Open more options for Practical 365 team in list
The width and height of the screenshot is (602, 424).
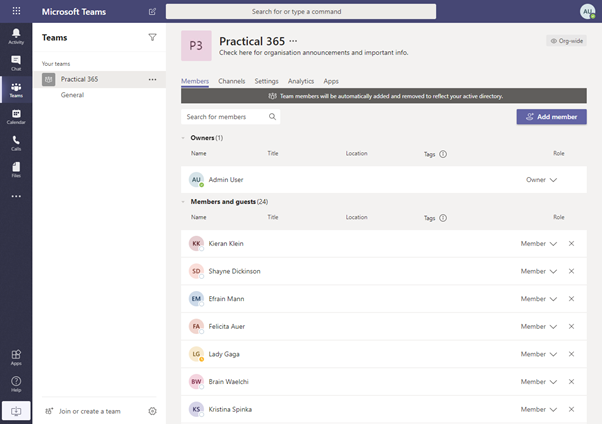tap(152, 80)
